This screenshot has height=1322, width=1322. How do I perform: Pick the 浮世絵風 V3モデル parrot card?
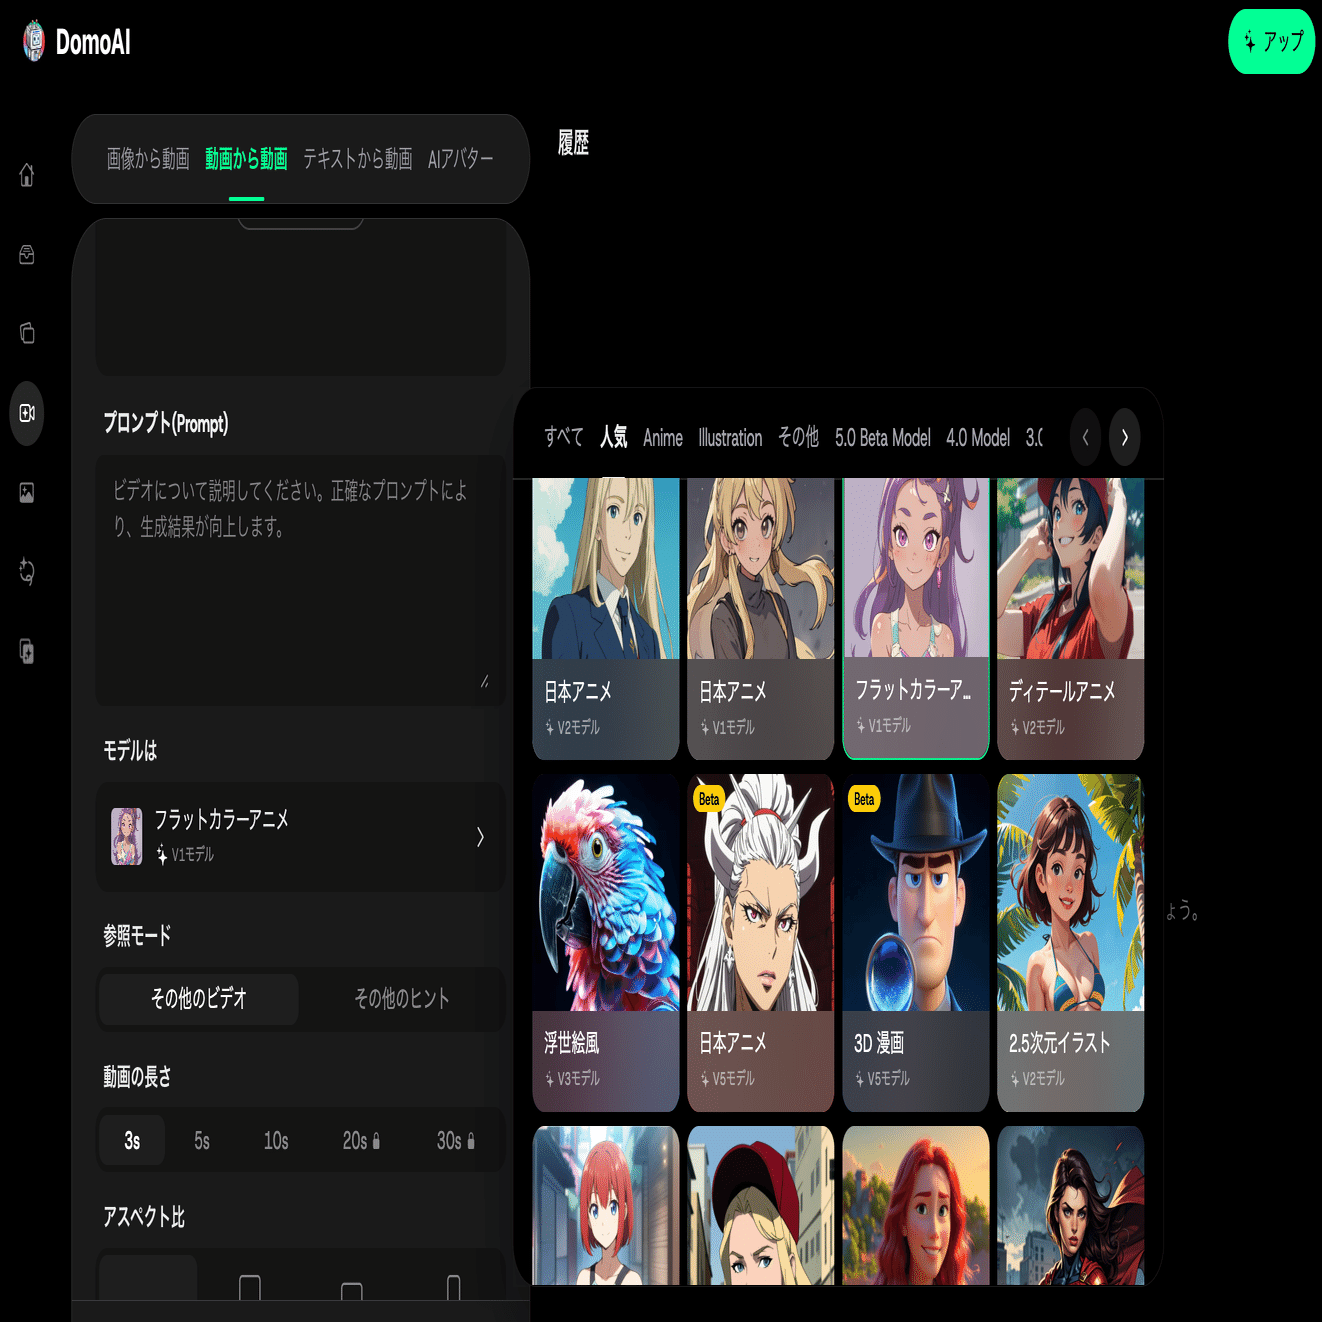coord(606,943)
